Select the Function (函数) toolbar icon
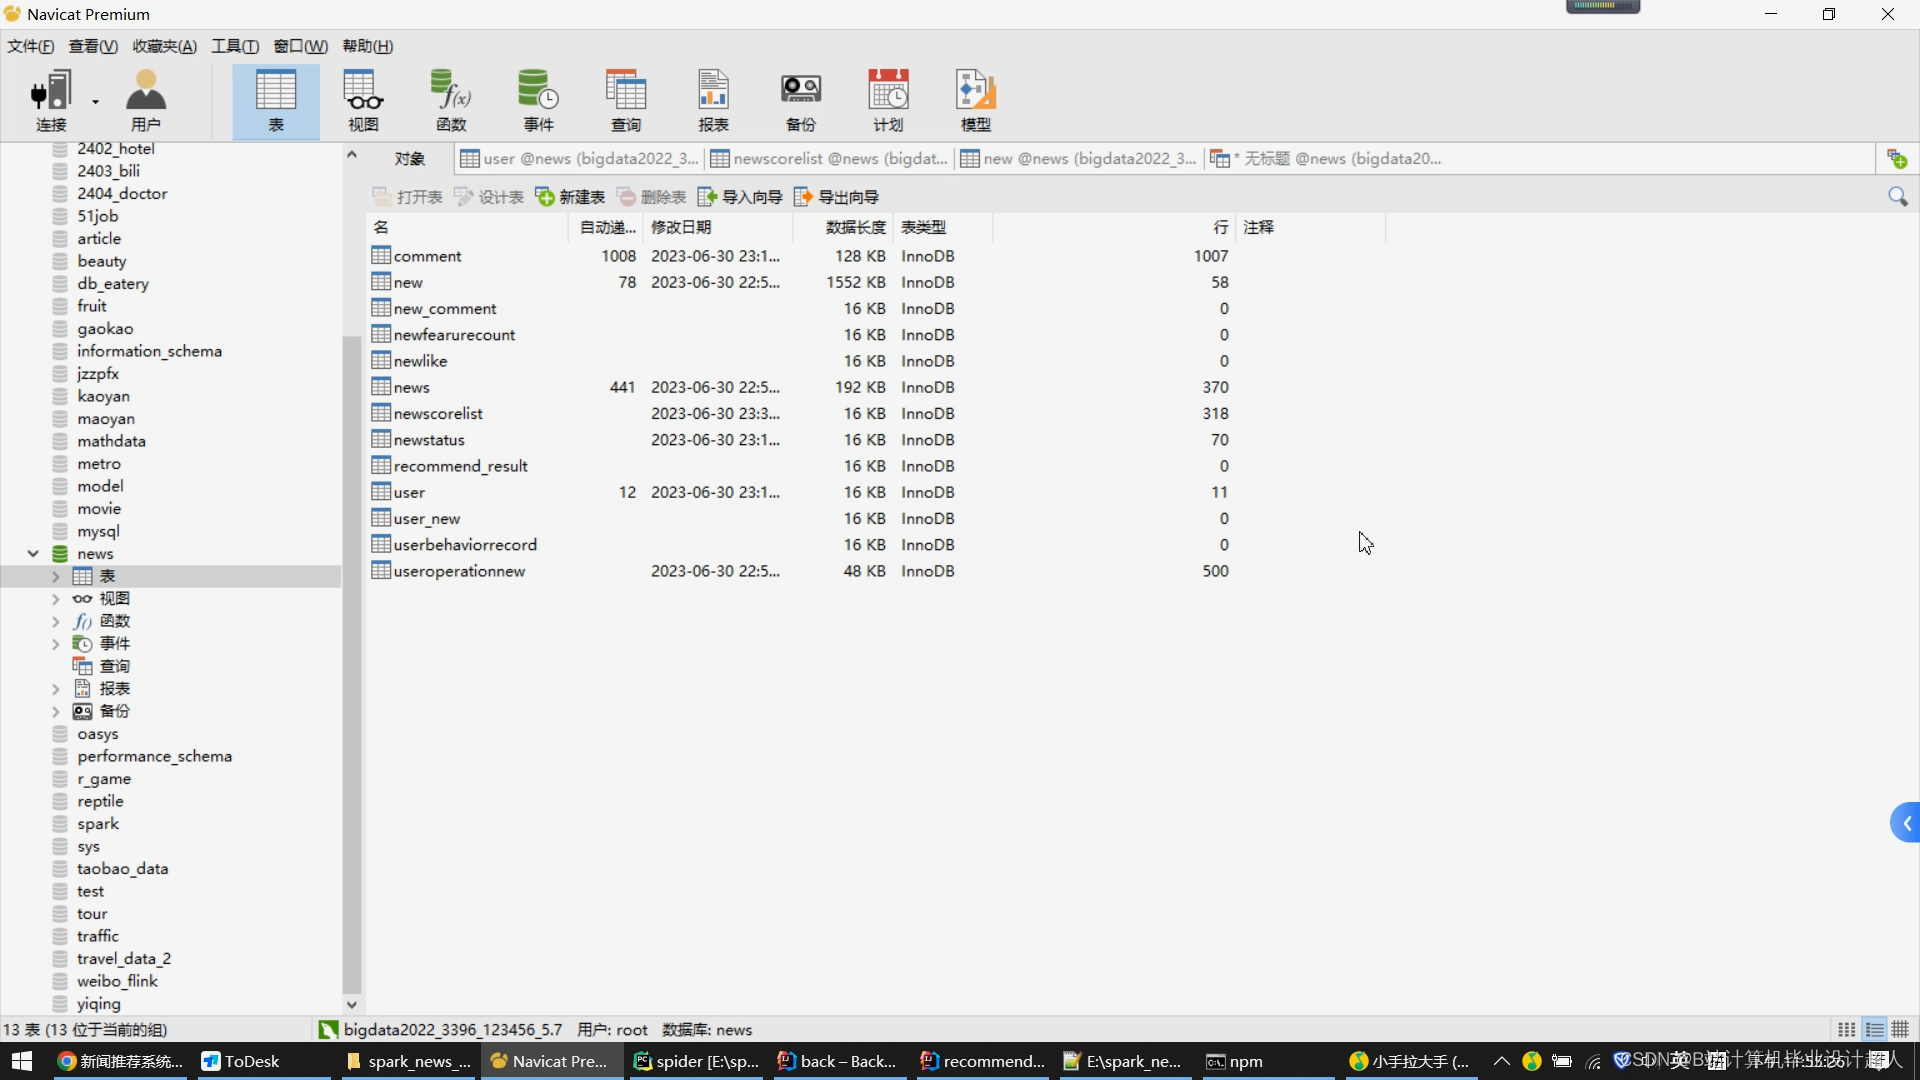The width and height of the screenshot is (1920, 1080). point(451,100)
